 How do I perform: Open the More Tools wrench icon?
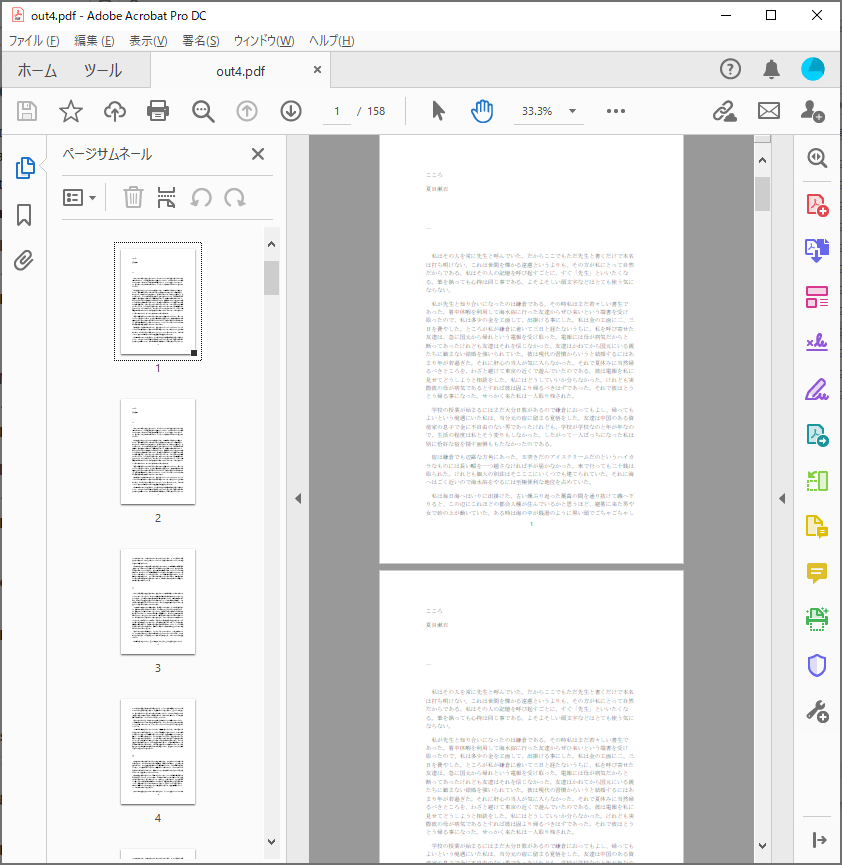(x=817, y=712)
